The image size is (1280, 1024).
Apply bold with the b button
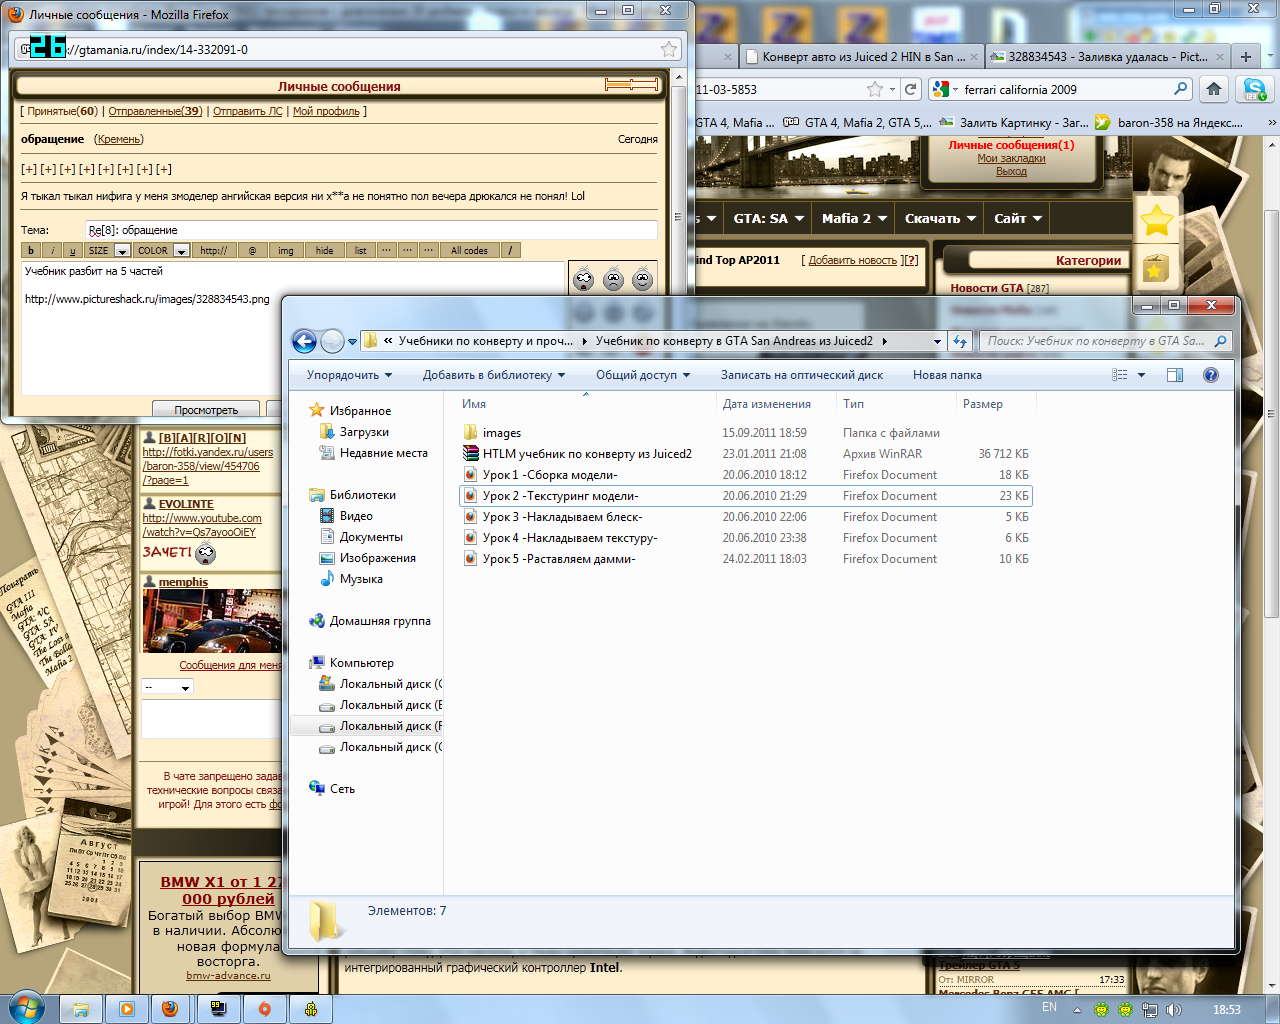[31, 250]
